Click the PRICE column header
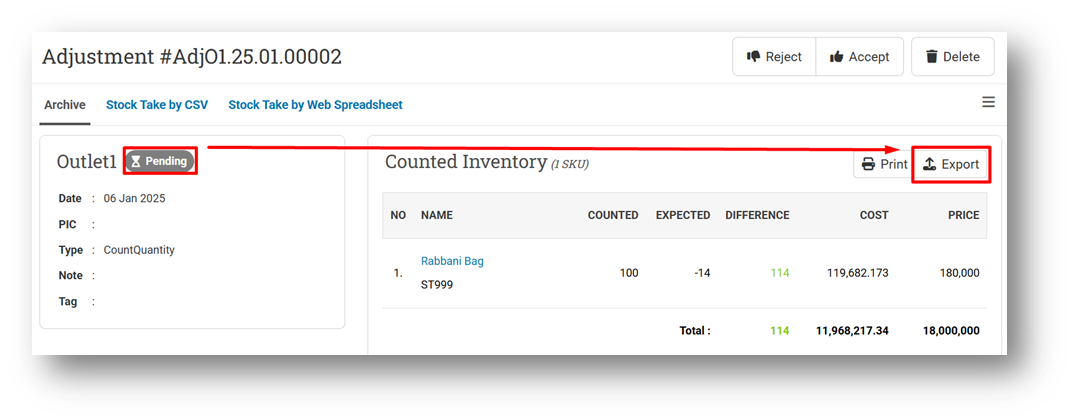 963,215
